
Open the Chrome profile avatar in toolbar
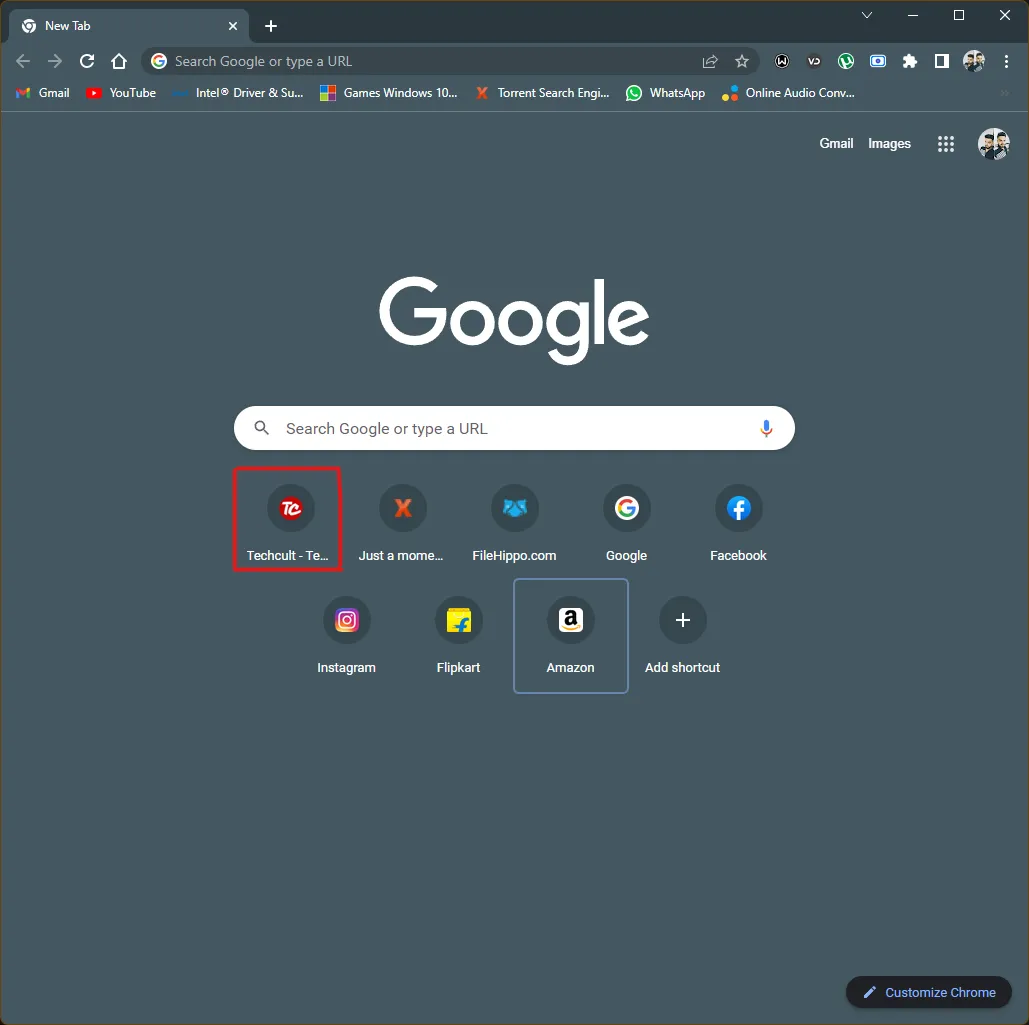[x=974, y=61]
